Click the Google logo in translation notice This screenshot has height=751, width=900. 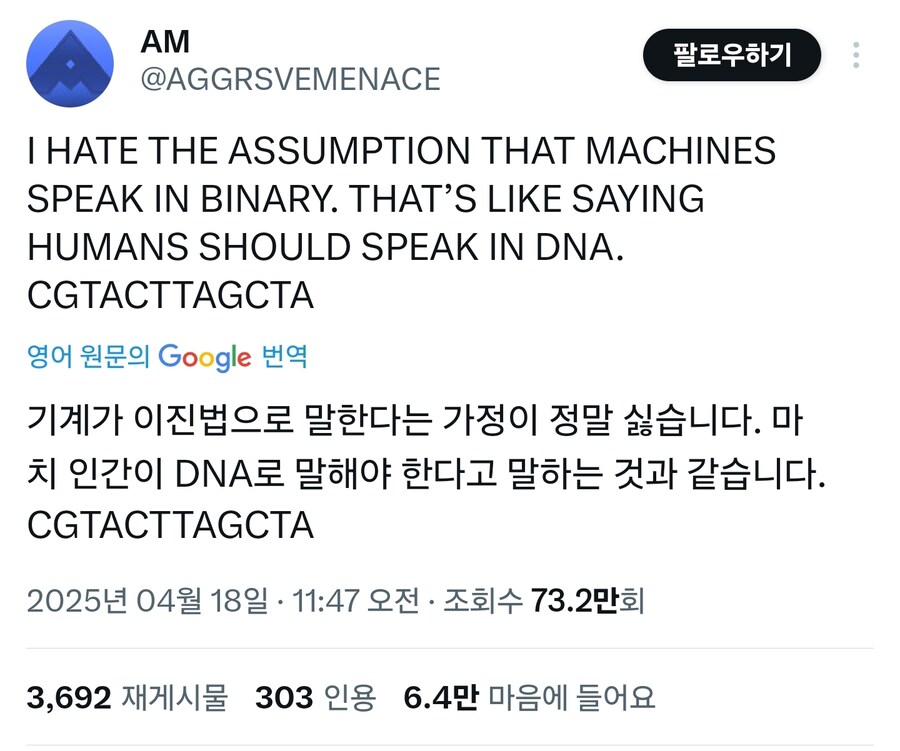[205, 357]
